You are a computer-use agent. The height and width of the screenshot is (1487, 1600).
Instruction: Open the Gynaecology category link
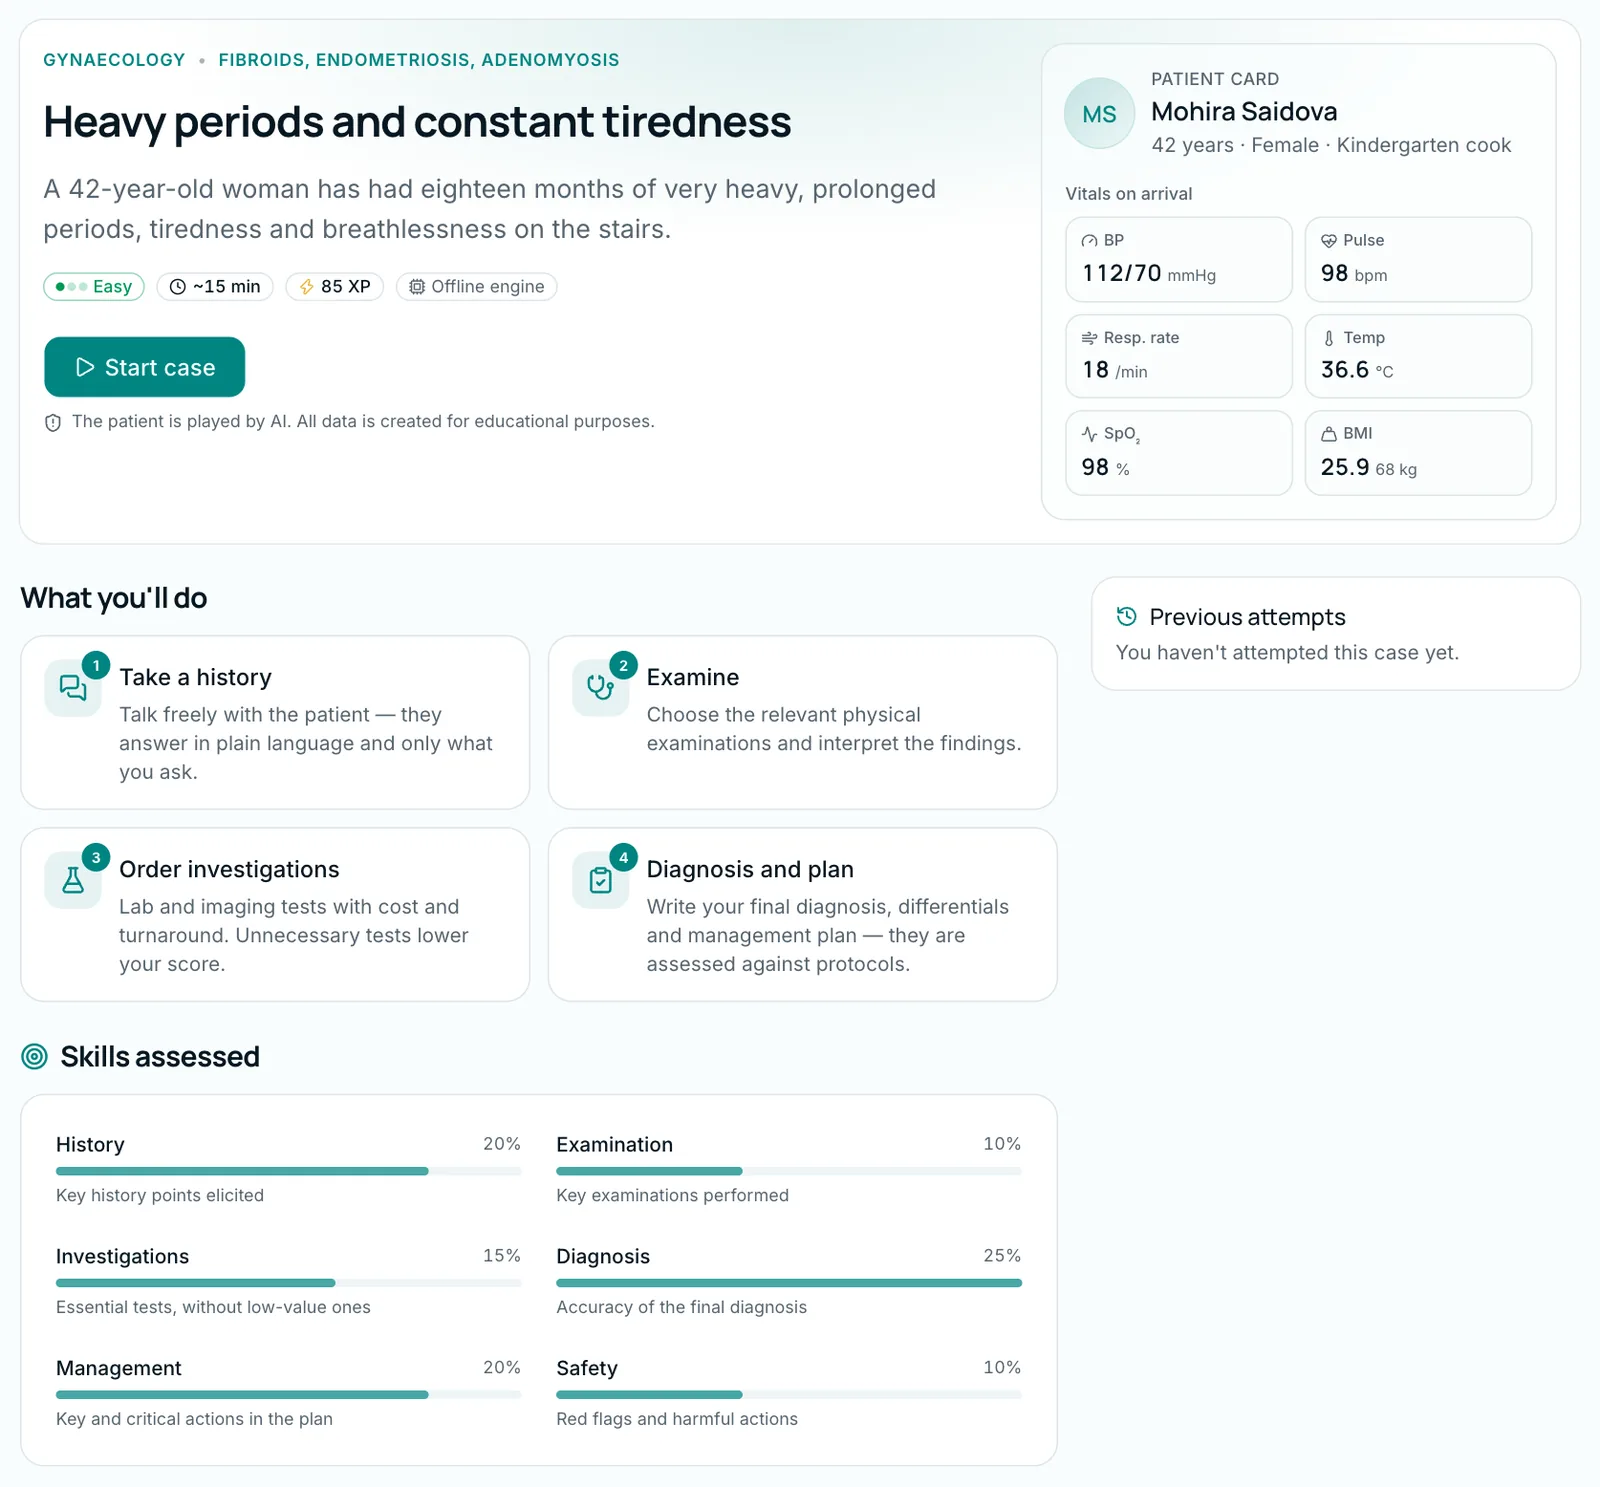[114, 60]
